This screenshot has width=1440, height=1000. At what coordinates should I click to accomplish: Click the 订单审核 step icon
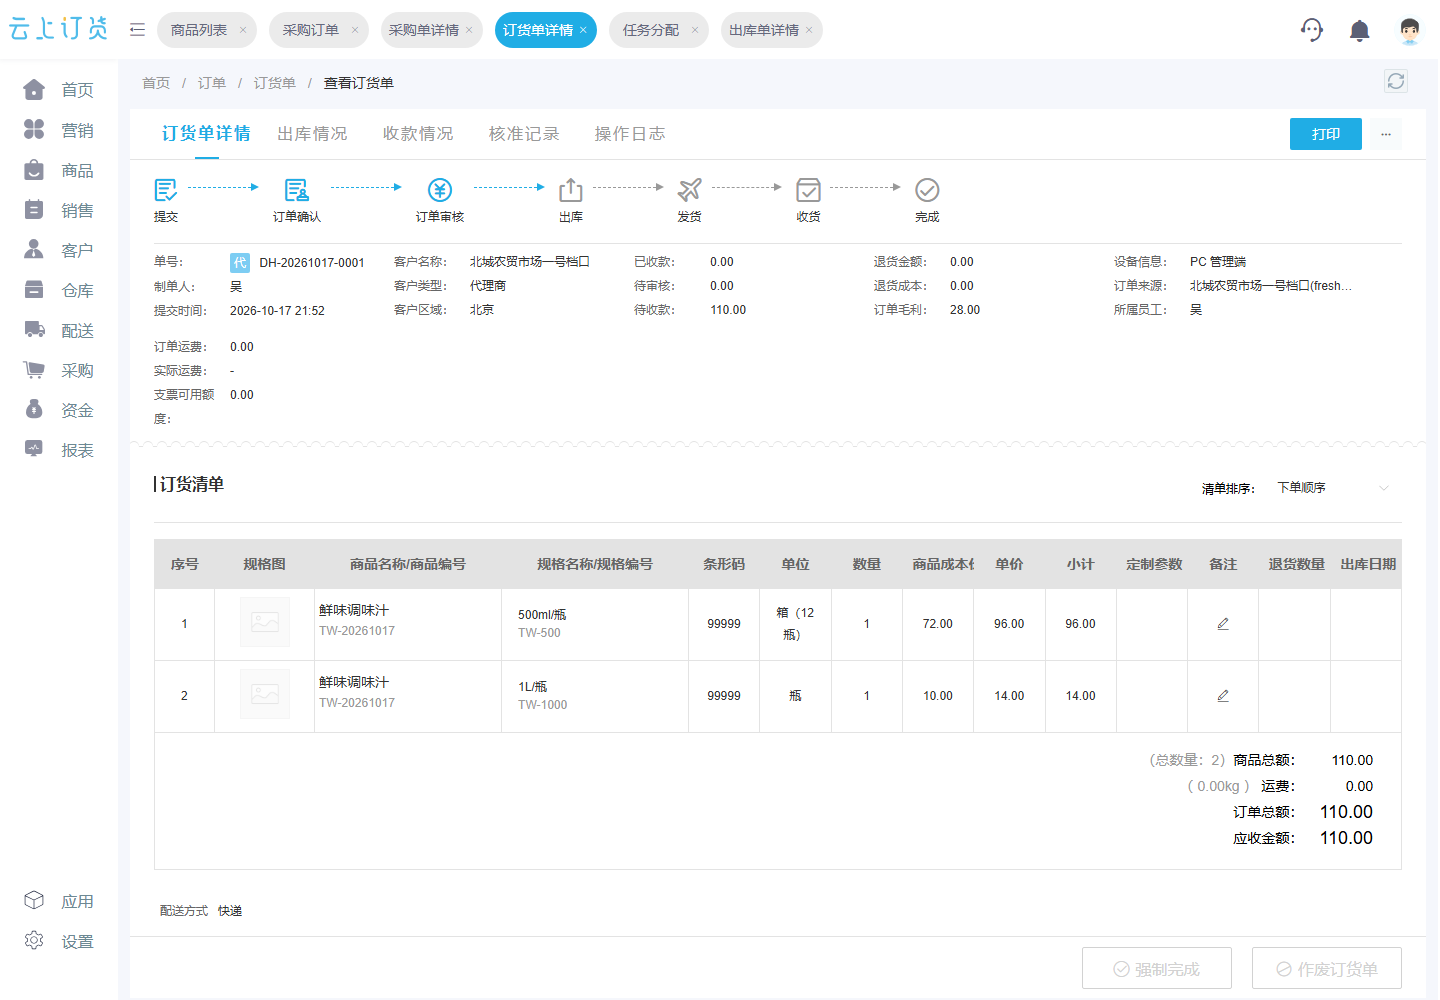tap(440, 190)
